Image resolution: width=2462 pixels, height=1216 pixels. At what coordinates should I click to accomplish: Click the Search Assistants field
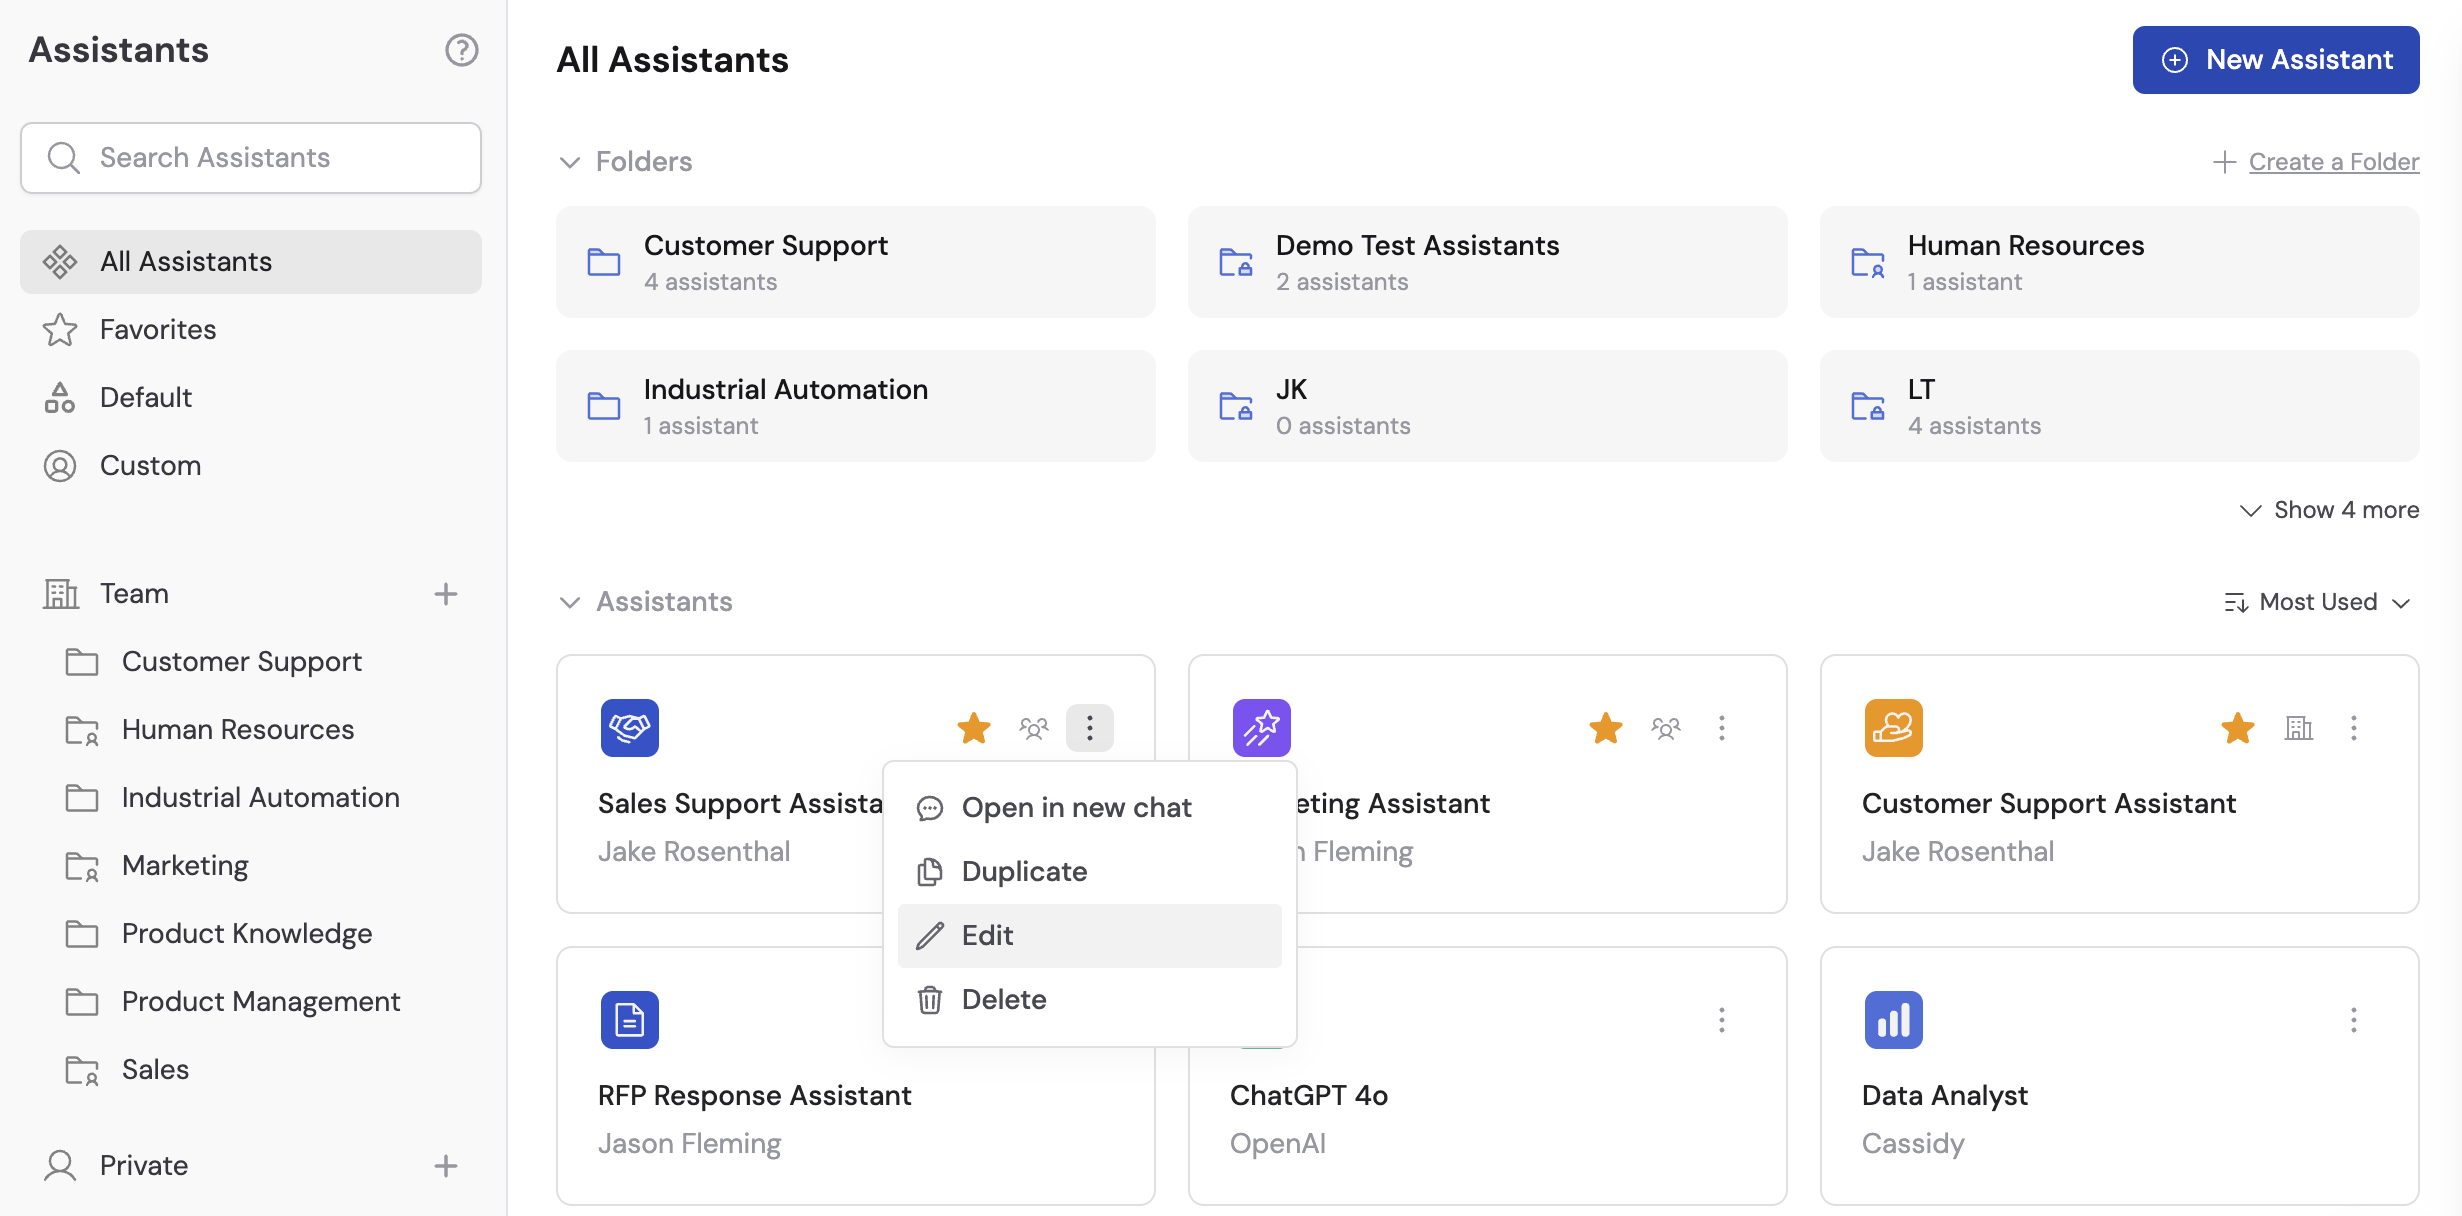click(250, 157)
